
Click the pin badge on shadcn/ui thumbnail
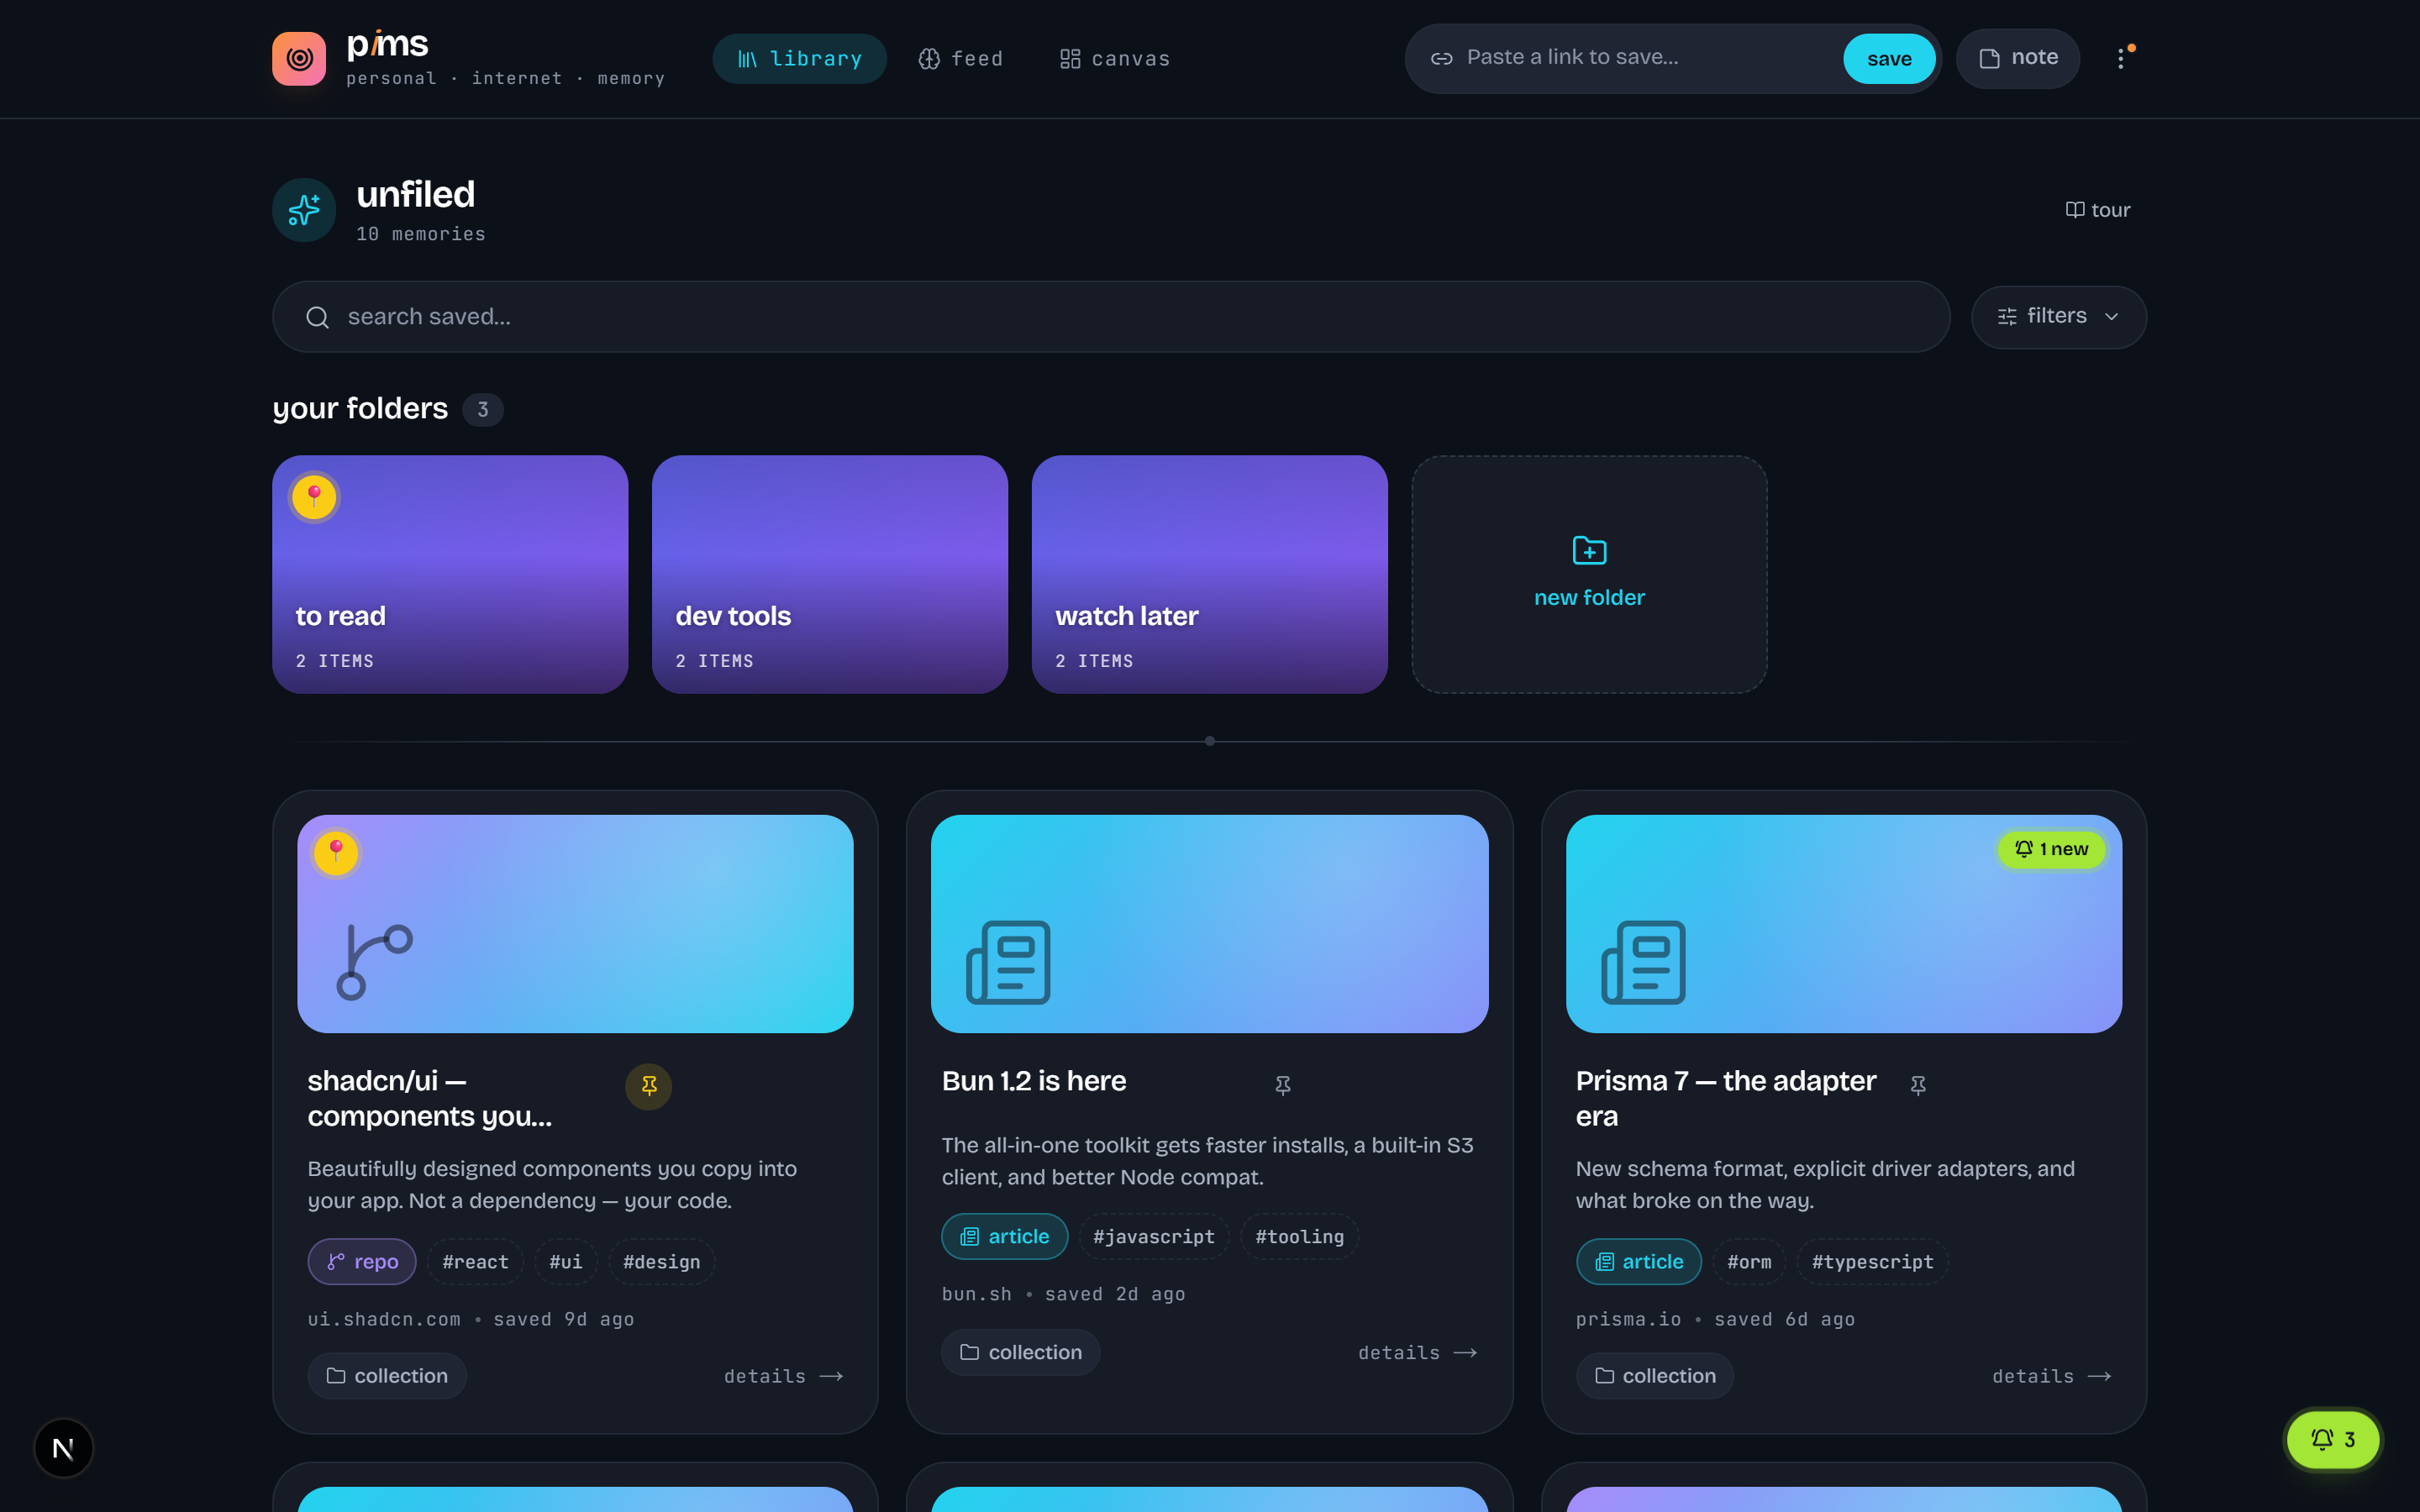pyautogui.click(x=336, y=853)
